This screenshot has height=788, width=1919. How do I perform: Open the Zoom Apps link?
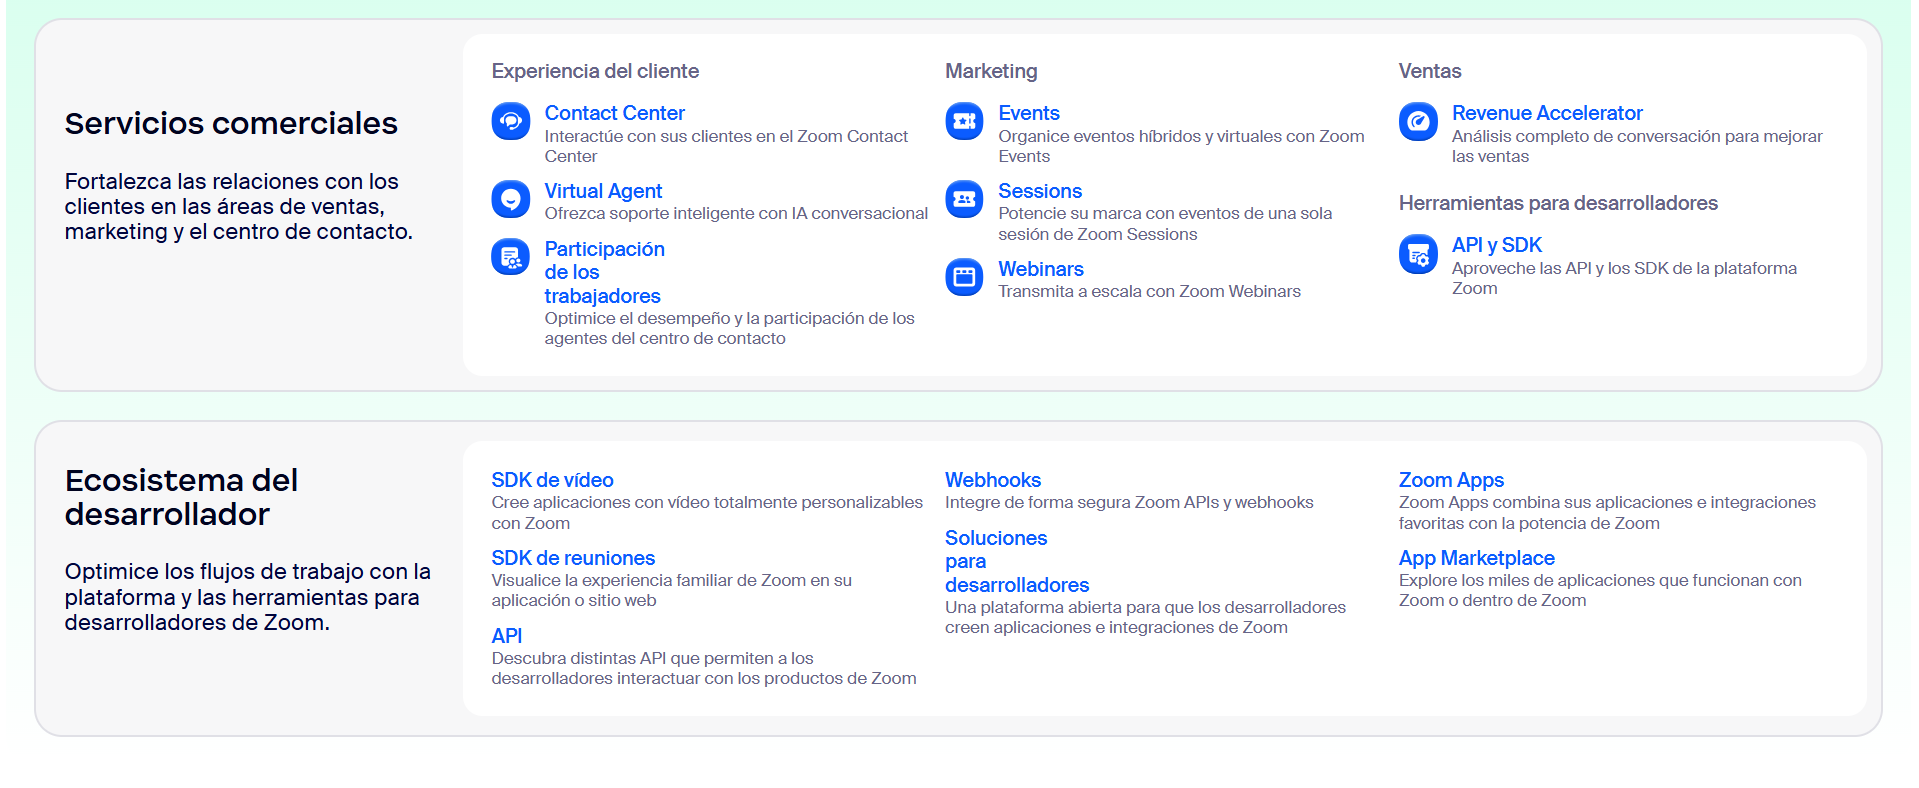(1451, 480)
